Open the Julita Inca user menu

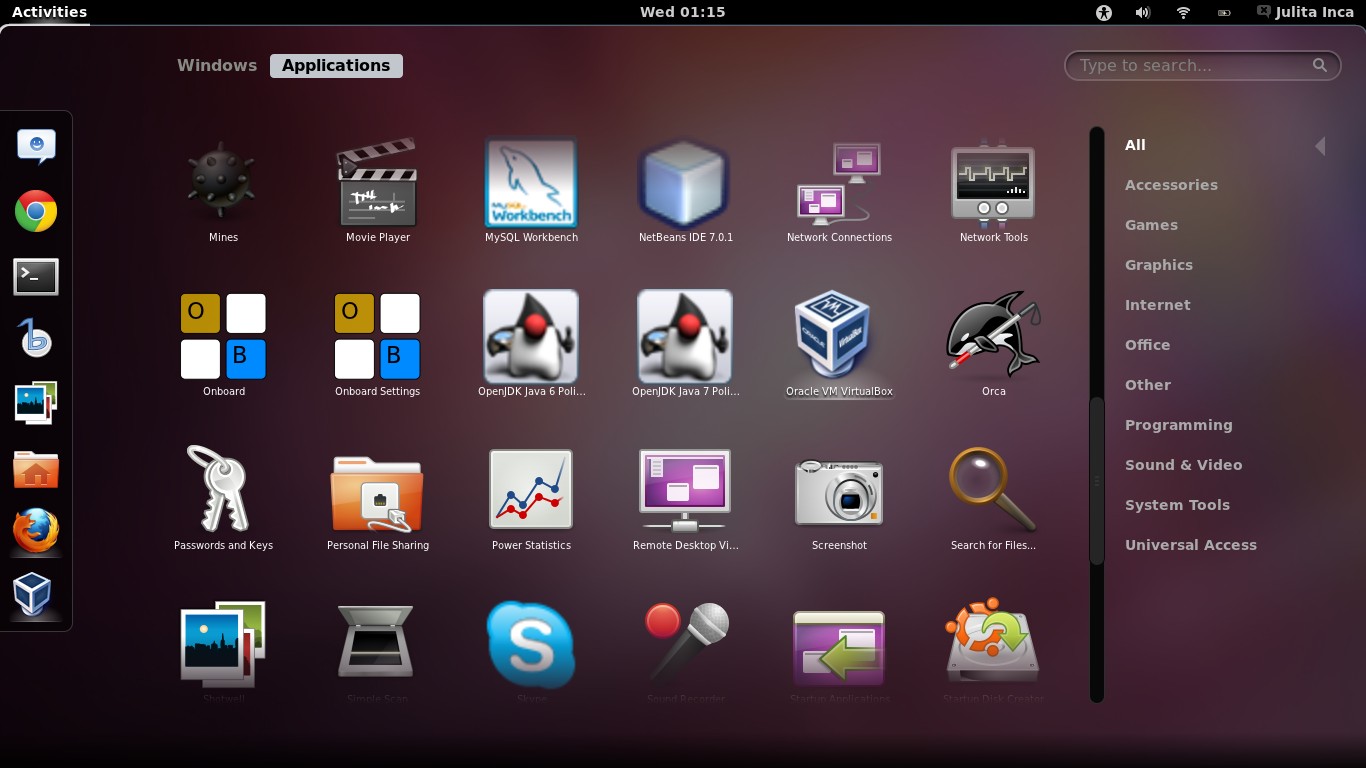(x=1305, y=12)
